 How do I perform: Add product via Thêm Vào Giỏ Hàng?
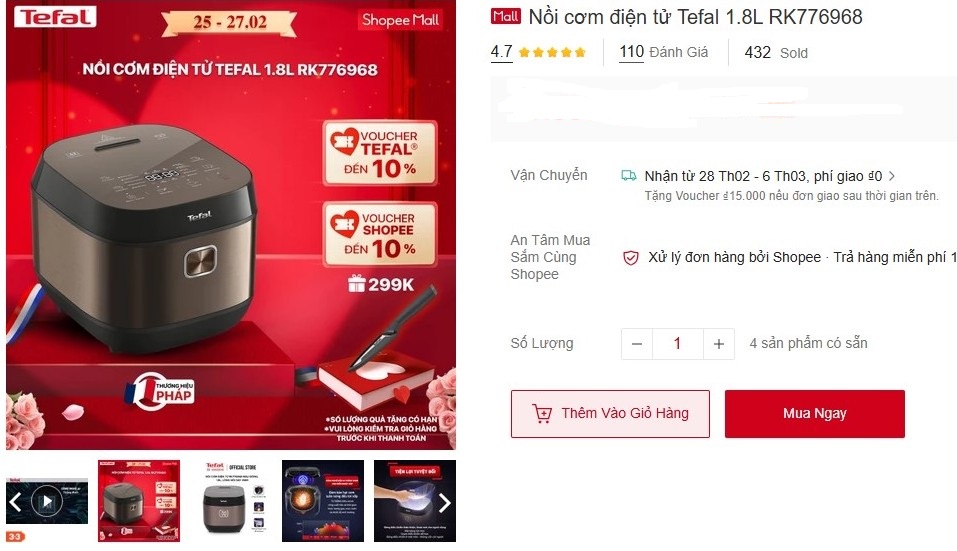point(610,414)
